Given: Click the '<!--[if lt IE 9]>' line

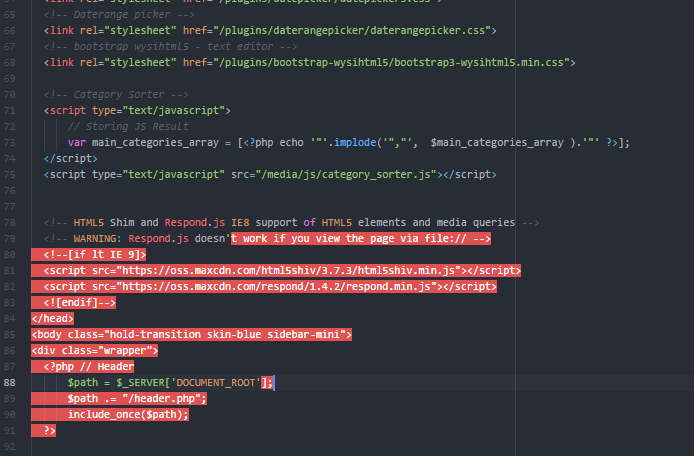Looking at the screenshot, I should (x=95, y=255).
